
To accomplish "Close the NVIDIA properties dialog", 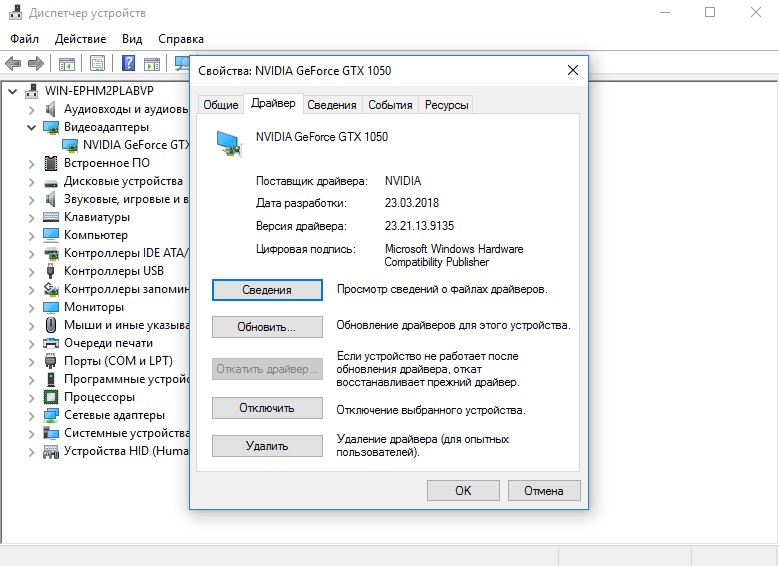I will tap(573, 70).
